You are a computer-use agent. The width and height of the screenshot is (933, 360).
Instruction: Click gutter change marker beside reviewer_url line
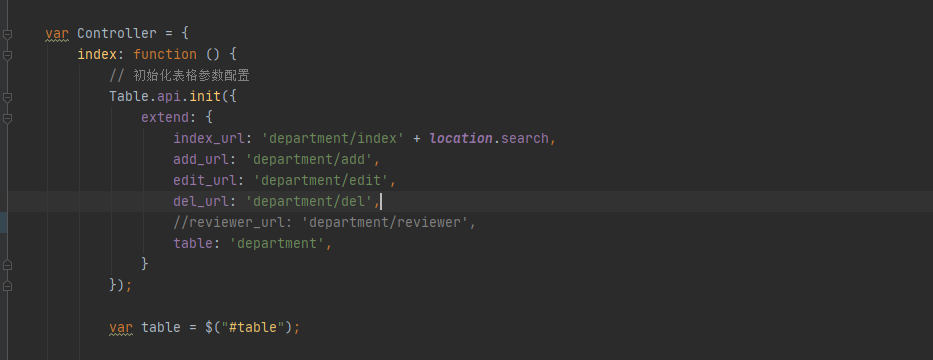4,222
